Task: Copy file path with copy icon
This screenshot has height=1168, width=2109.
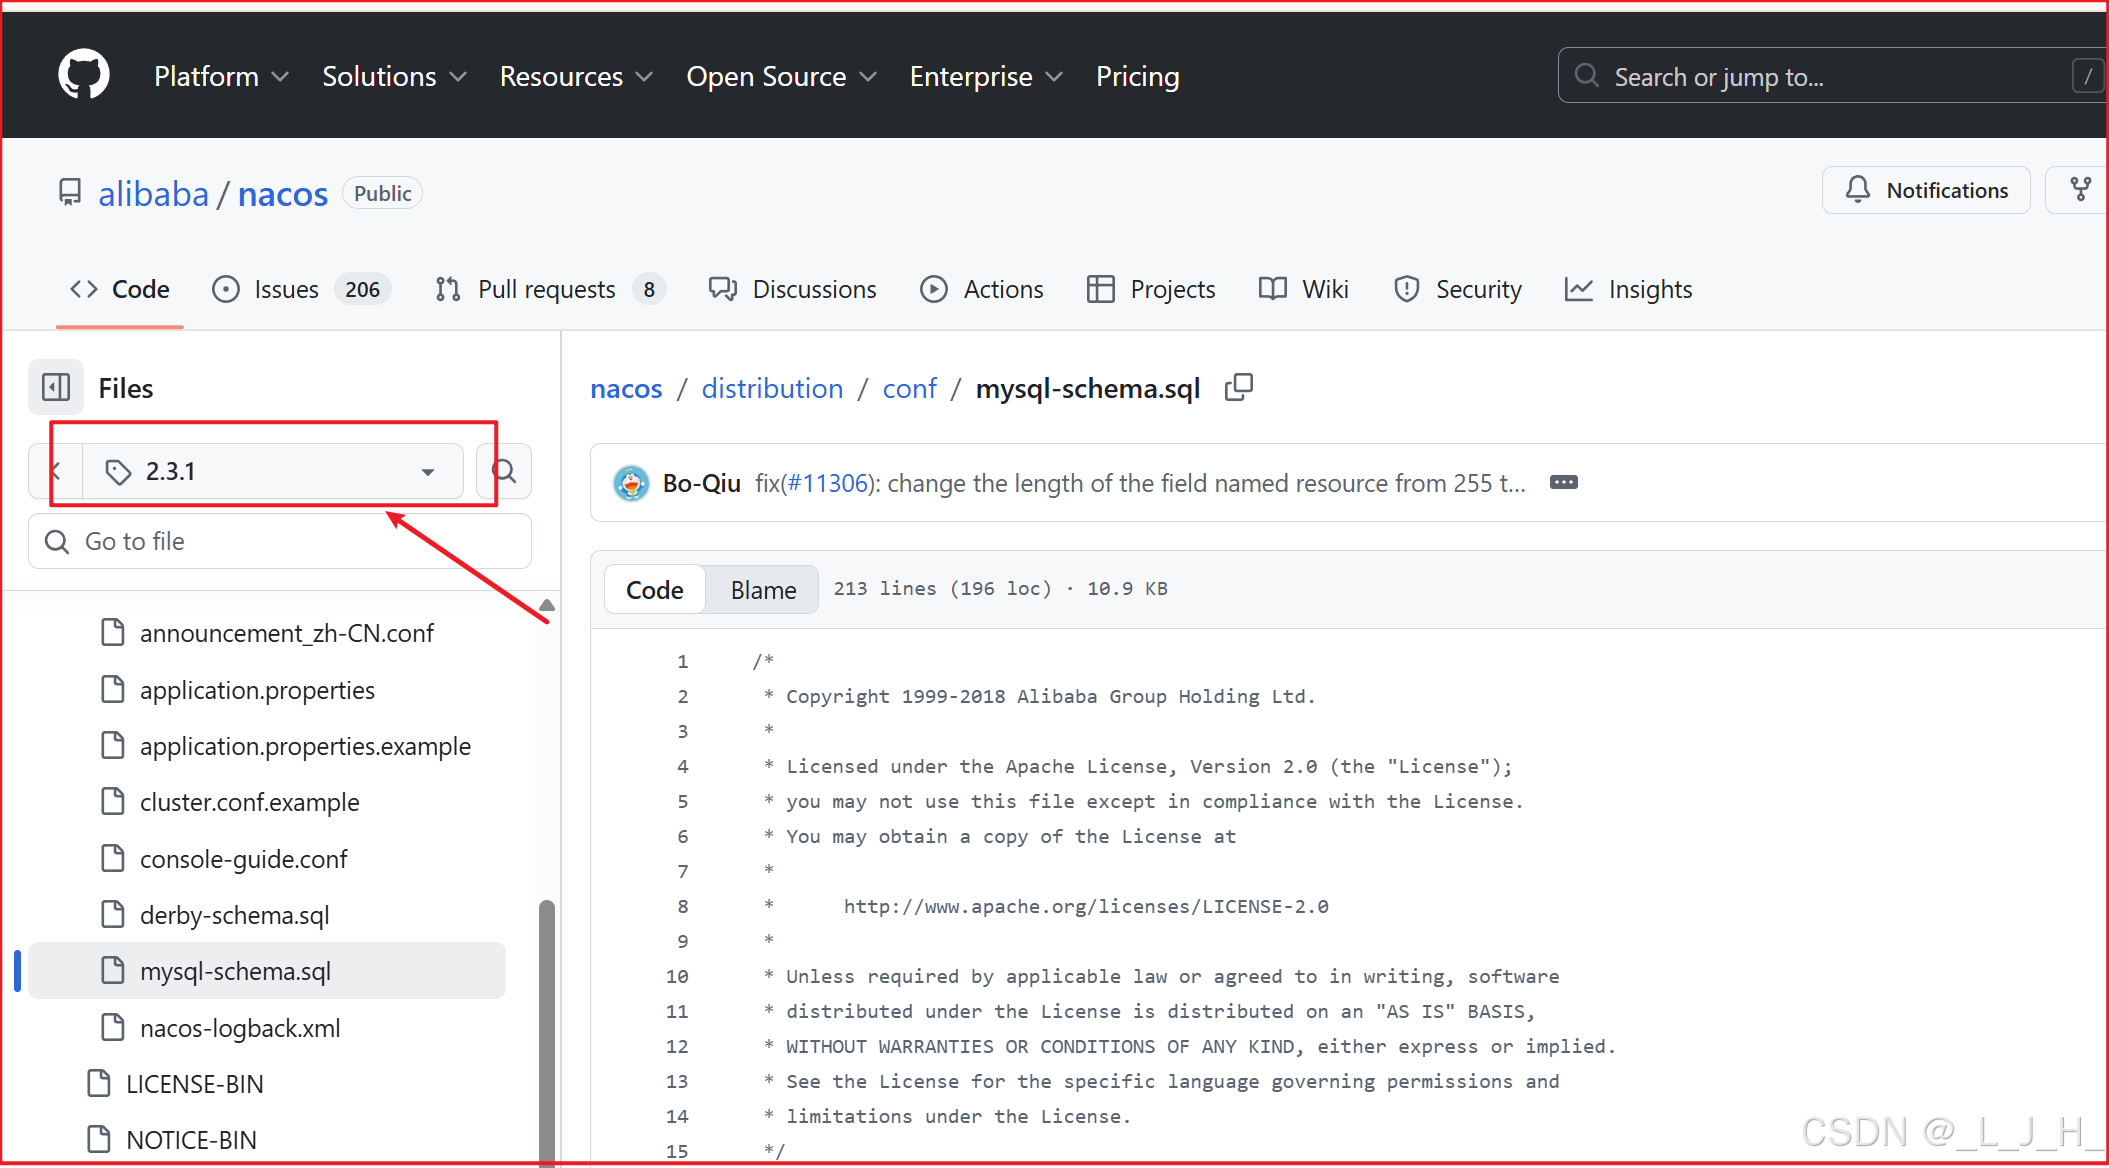Action: coord(1238,387)
